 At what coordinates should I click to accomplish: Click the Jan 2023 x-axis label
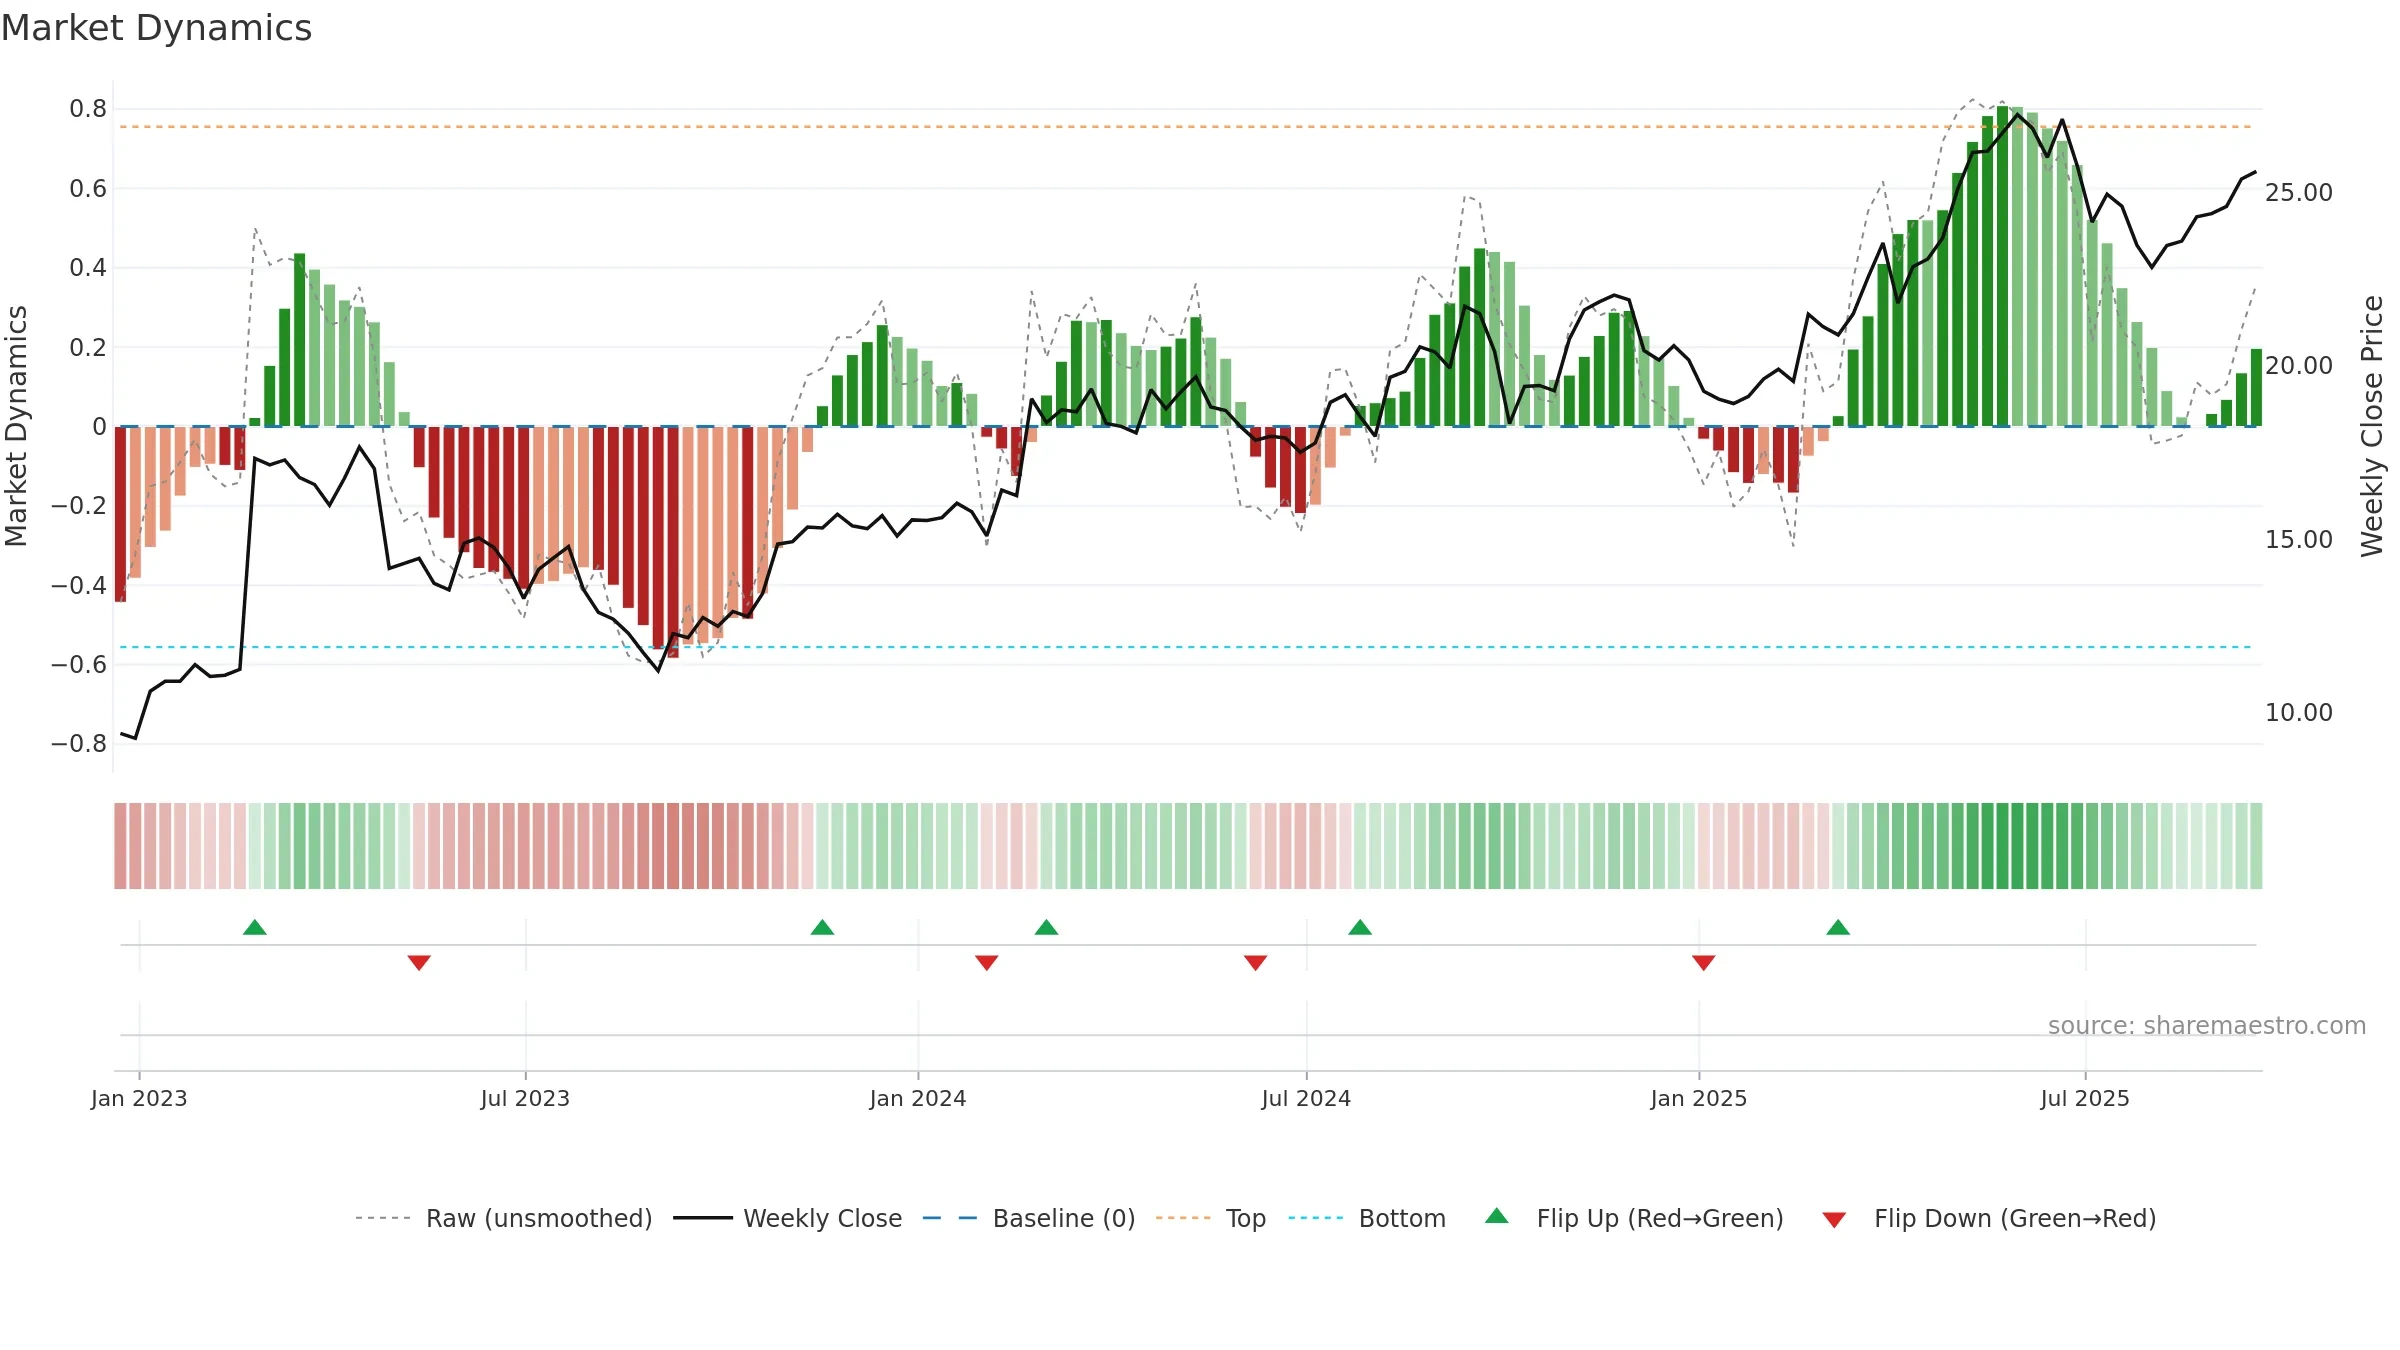(139, 1098)
